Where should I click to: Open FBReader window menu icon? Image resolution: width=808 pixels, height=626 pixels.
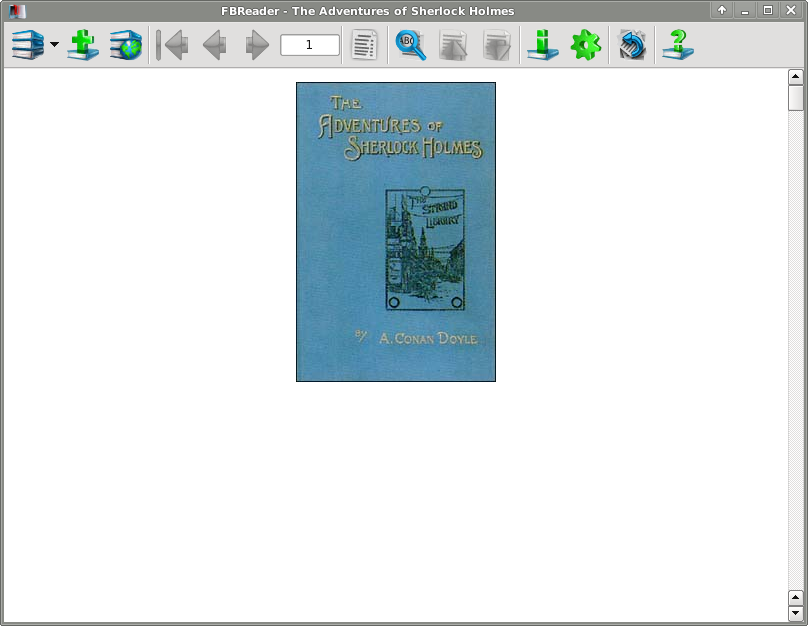pyautogui.click(x=17, y=10)
